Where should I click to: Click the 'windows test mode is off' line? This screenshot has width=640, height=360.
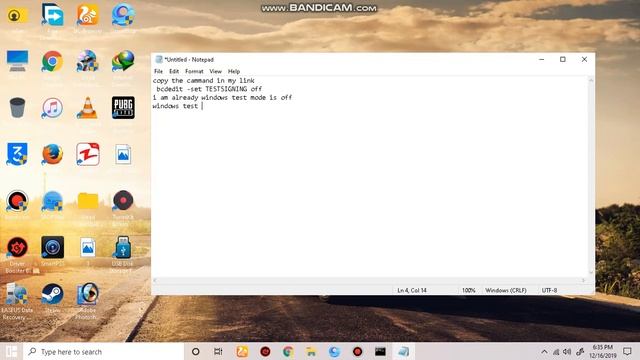tap(247, 98)
